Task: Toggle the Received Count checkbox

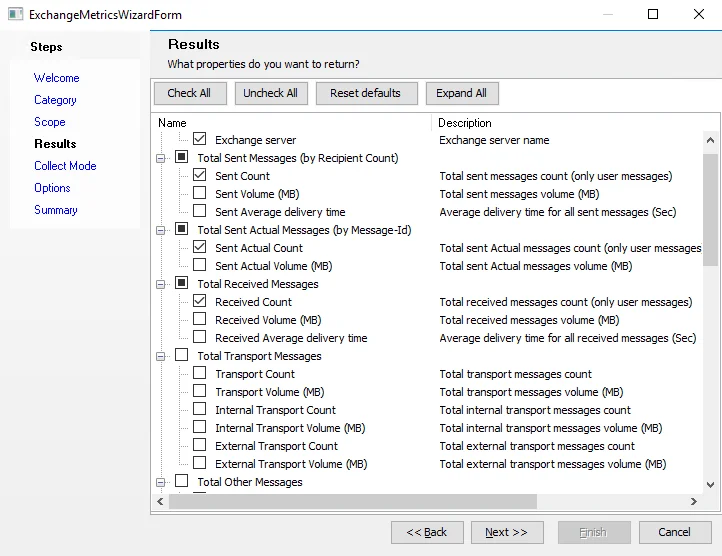Action: [x=199, y=300]
